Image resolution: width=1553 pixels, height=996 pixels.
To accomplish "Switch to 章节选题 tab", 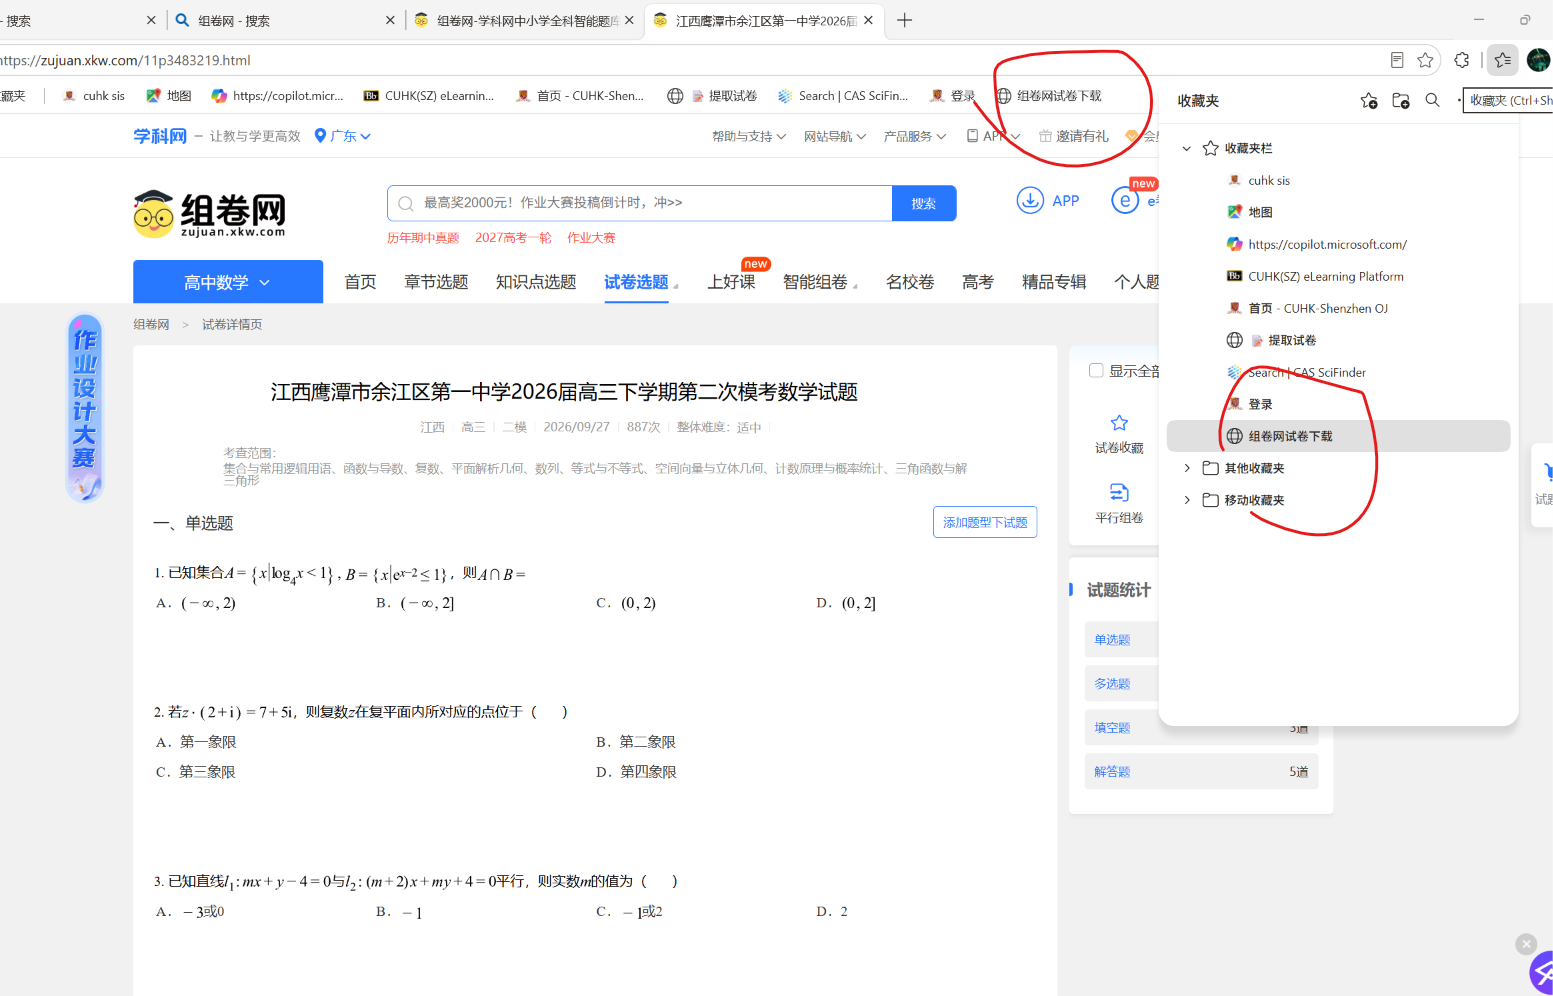I will click(x=436, y=282).
